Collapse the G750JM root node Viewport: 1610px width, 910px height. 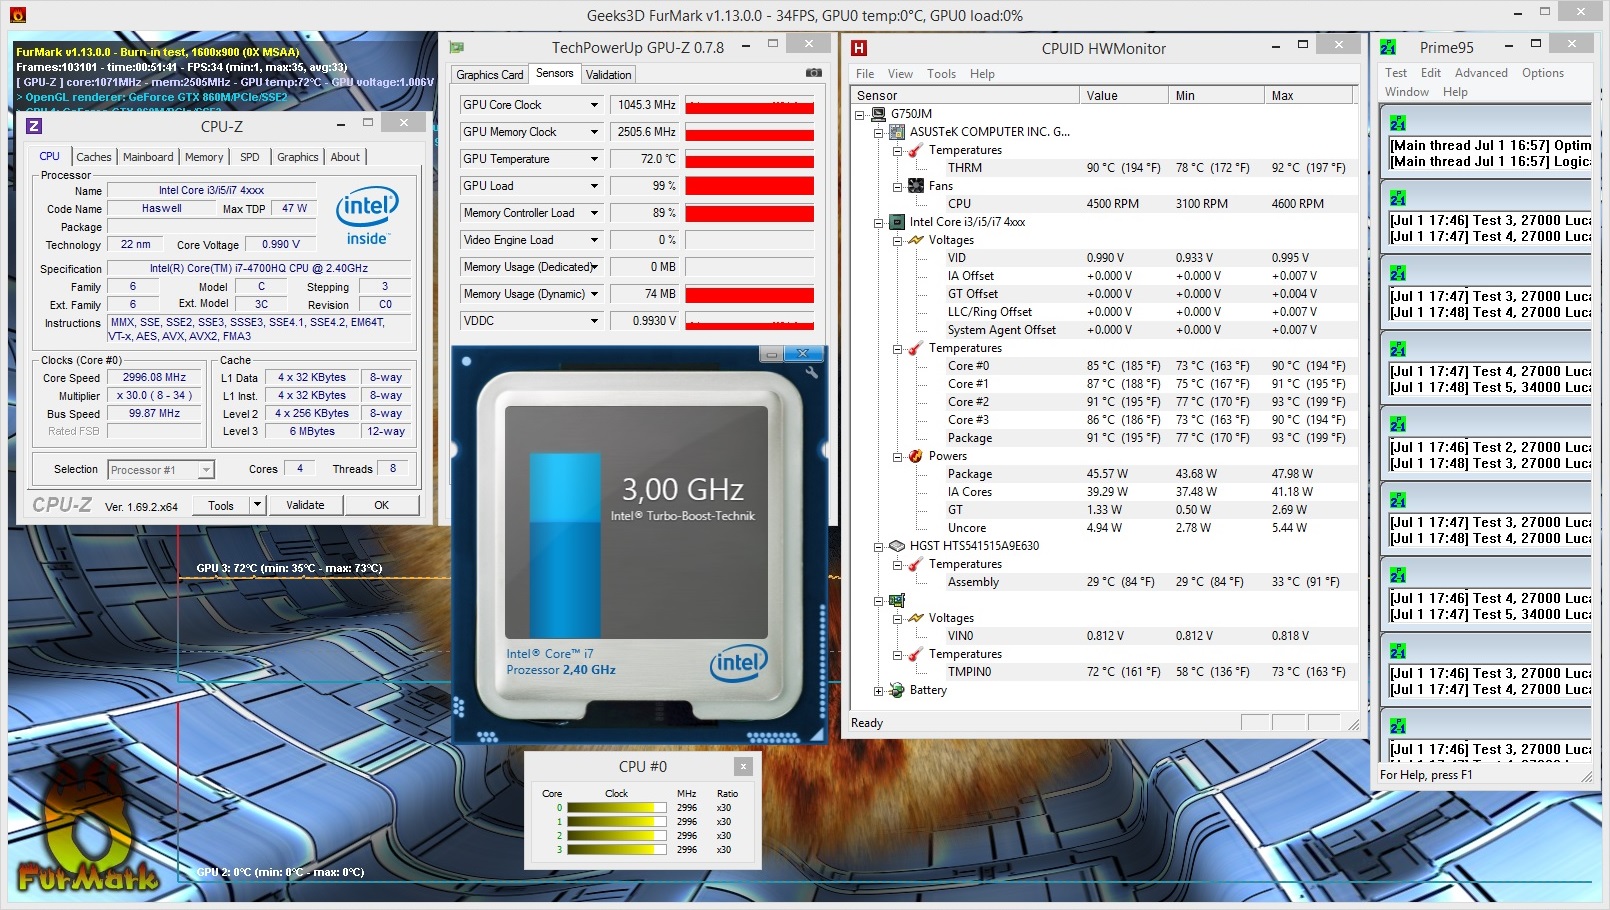point(860,114)
